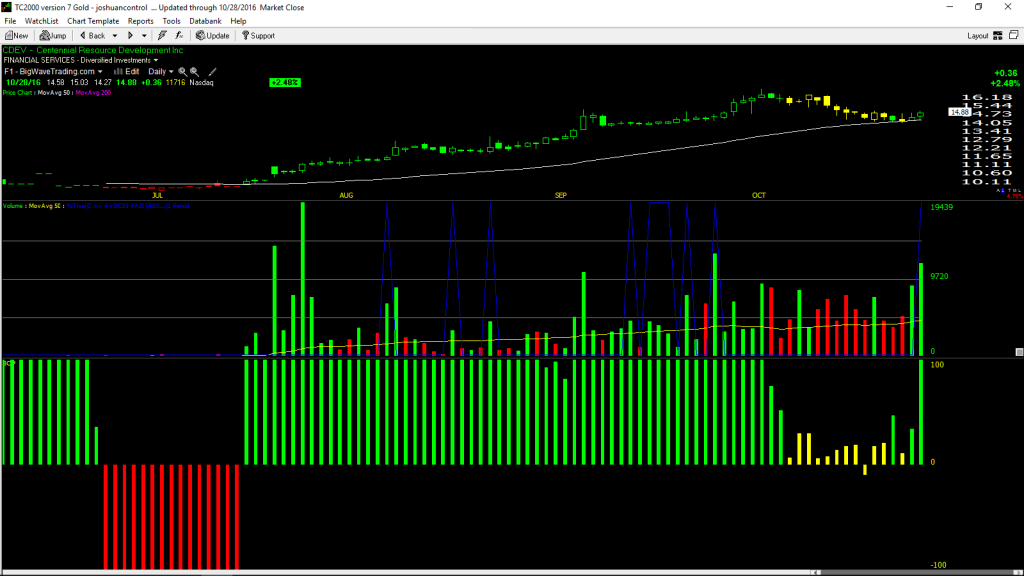Open the formula fx toolbar icon
1024x576 pixels.
pyautogui.click(x=180, y=36)
